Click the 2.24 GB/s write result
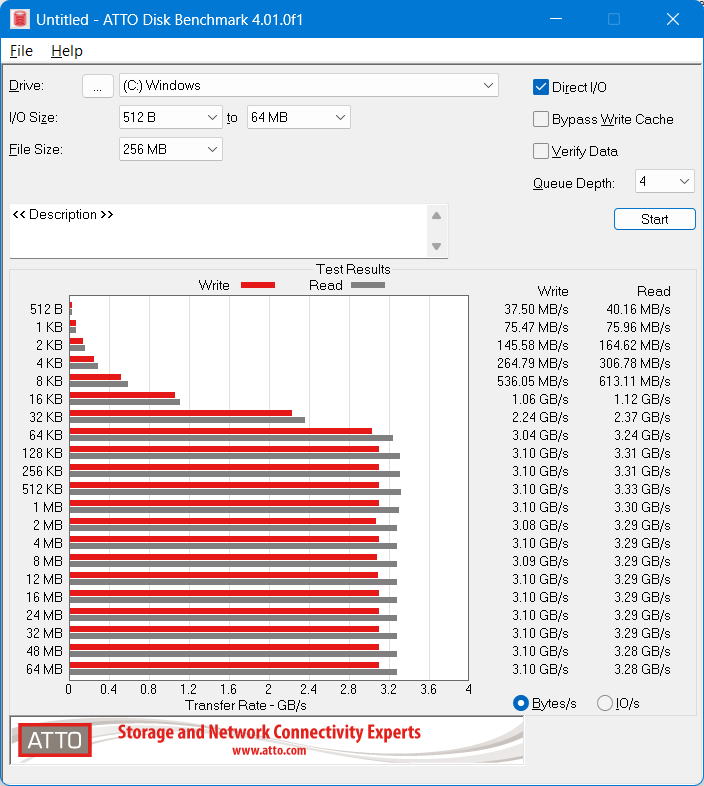704x786 pixels. (540, 417)
